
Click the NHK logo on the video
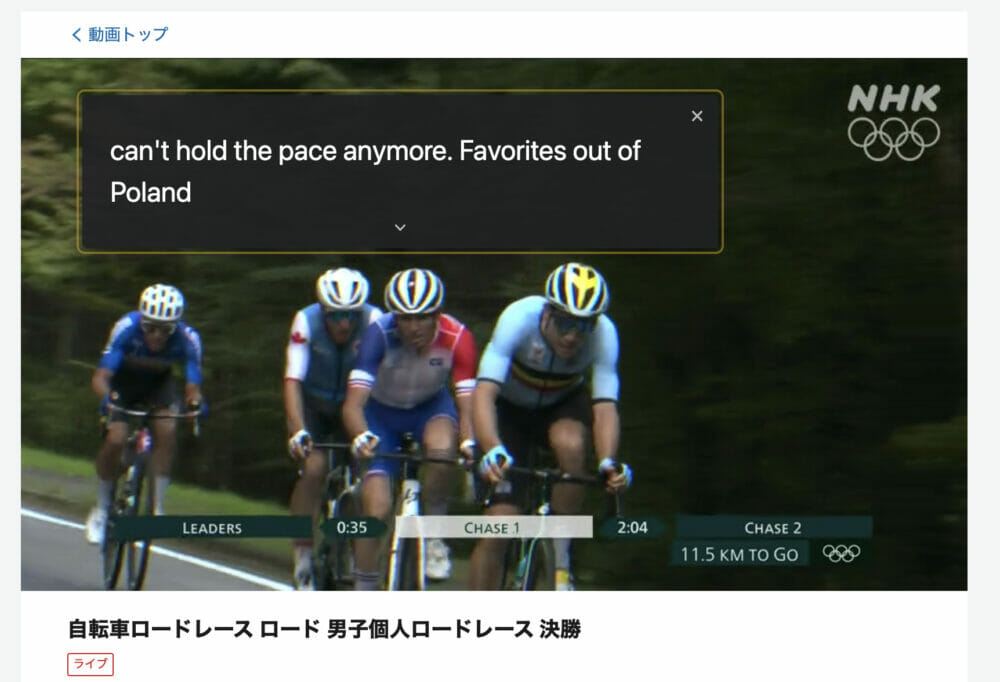point(893,99)
